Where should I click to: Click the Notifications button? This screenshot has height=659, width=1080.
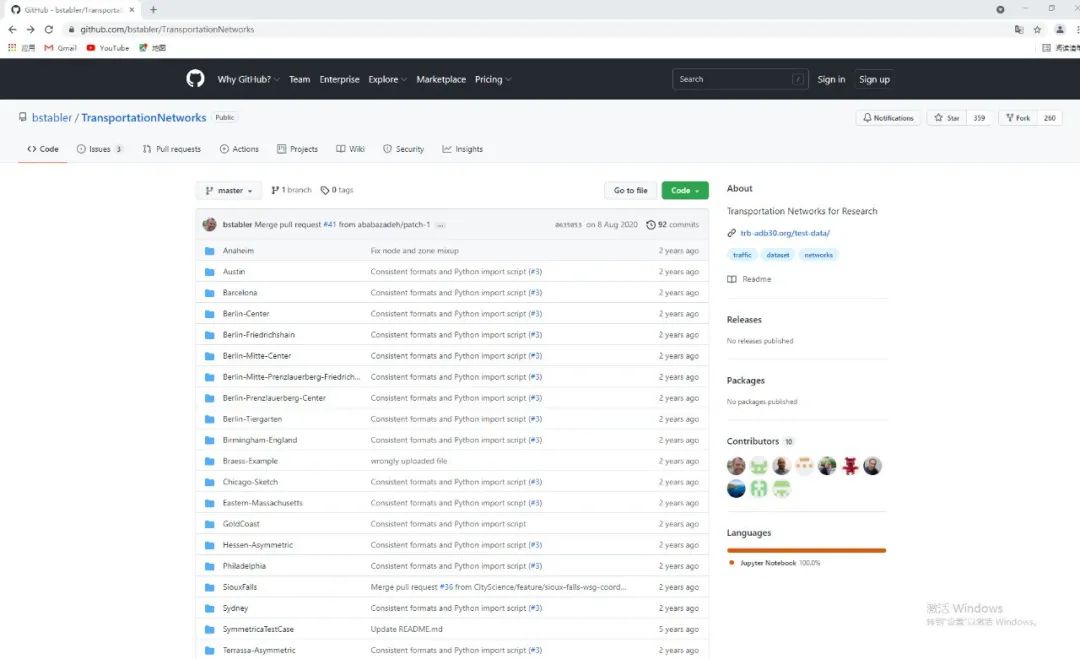point(888,118)
